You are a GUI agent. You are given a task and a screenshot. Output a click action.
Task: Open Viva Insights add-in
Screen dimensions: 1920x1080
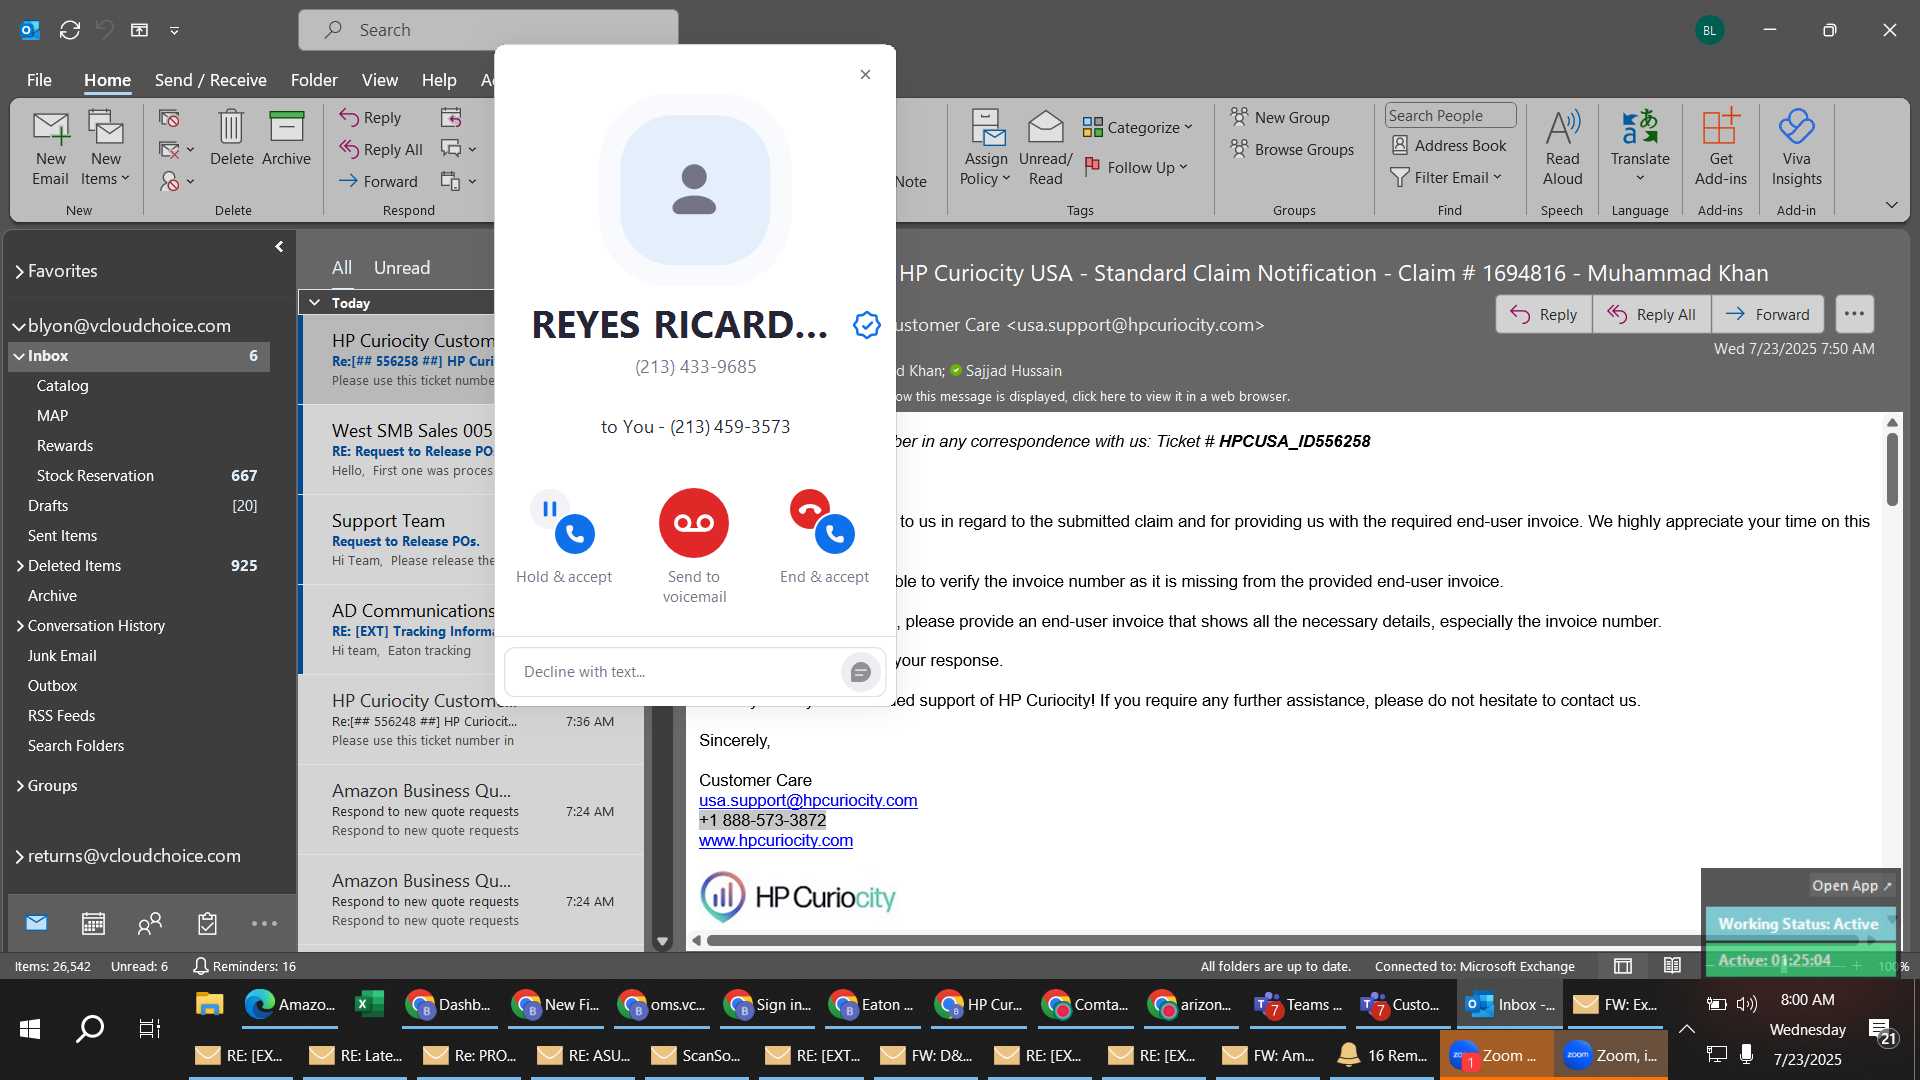point(1796,148)
